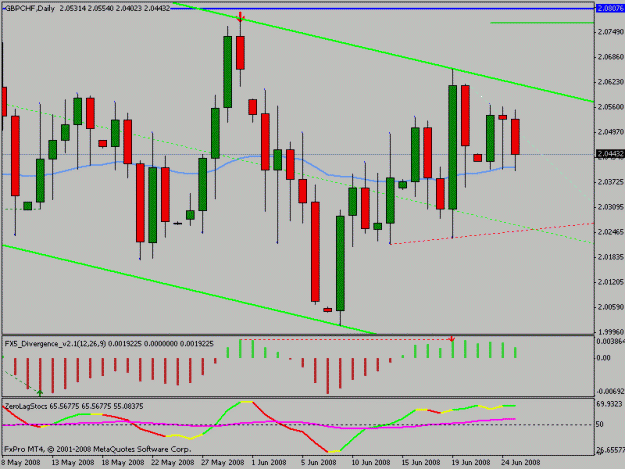Viewport: 625px width, 469px height.
Task: Click the -0.00692 divergence scale value
Action: click(610, 392)
